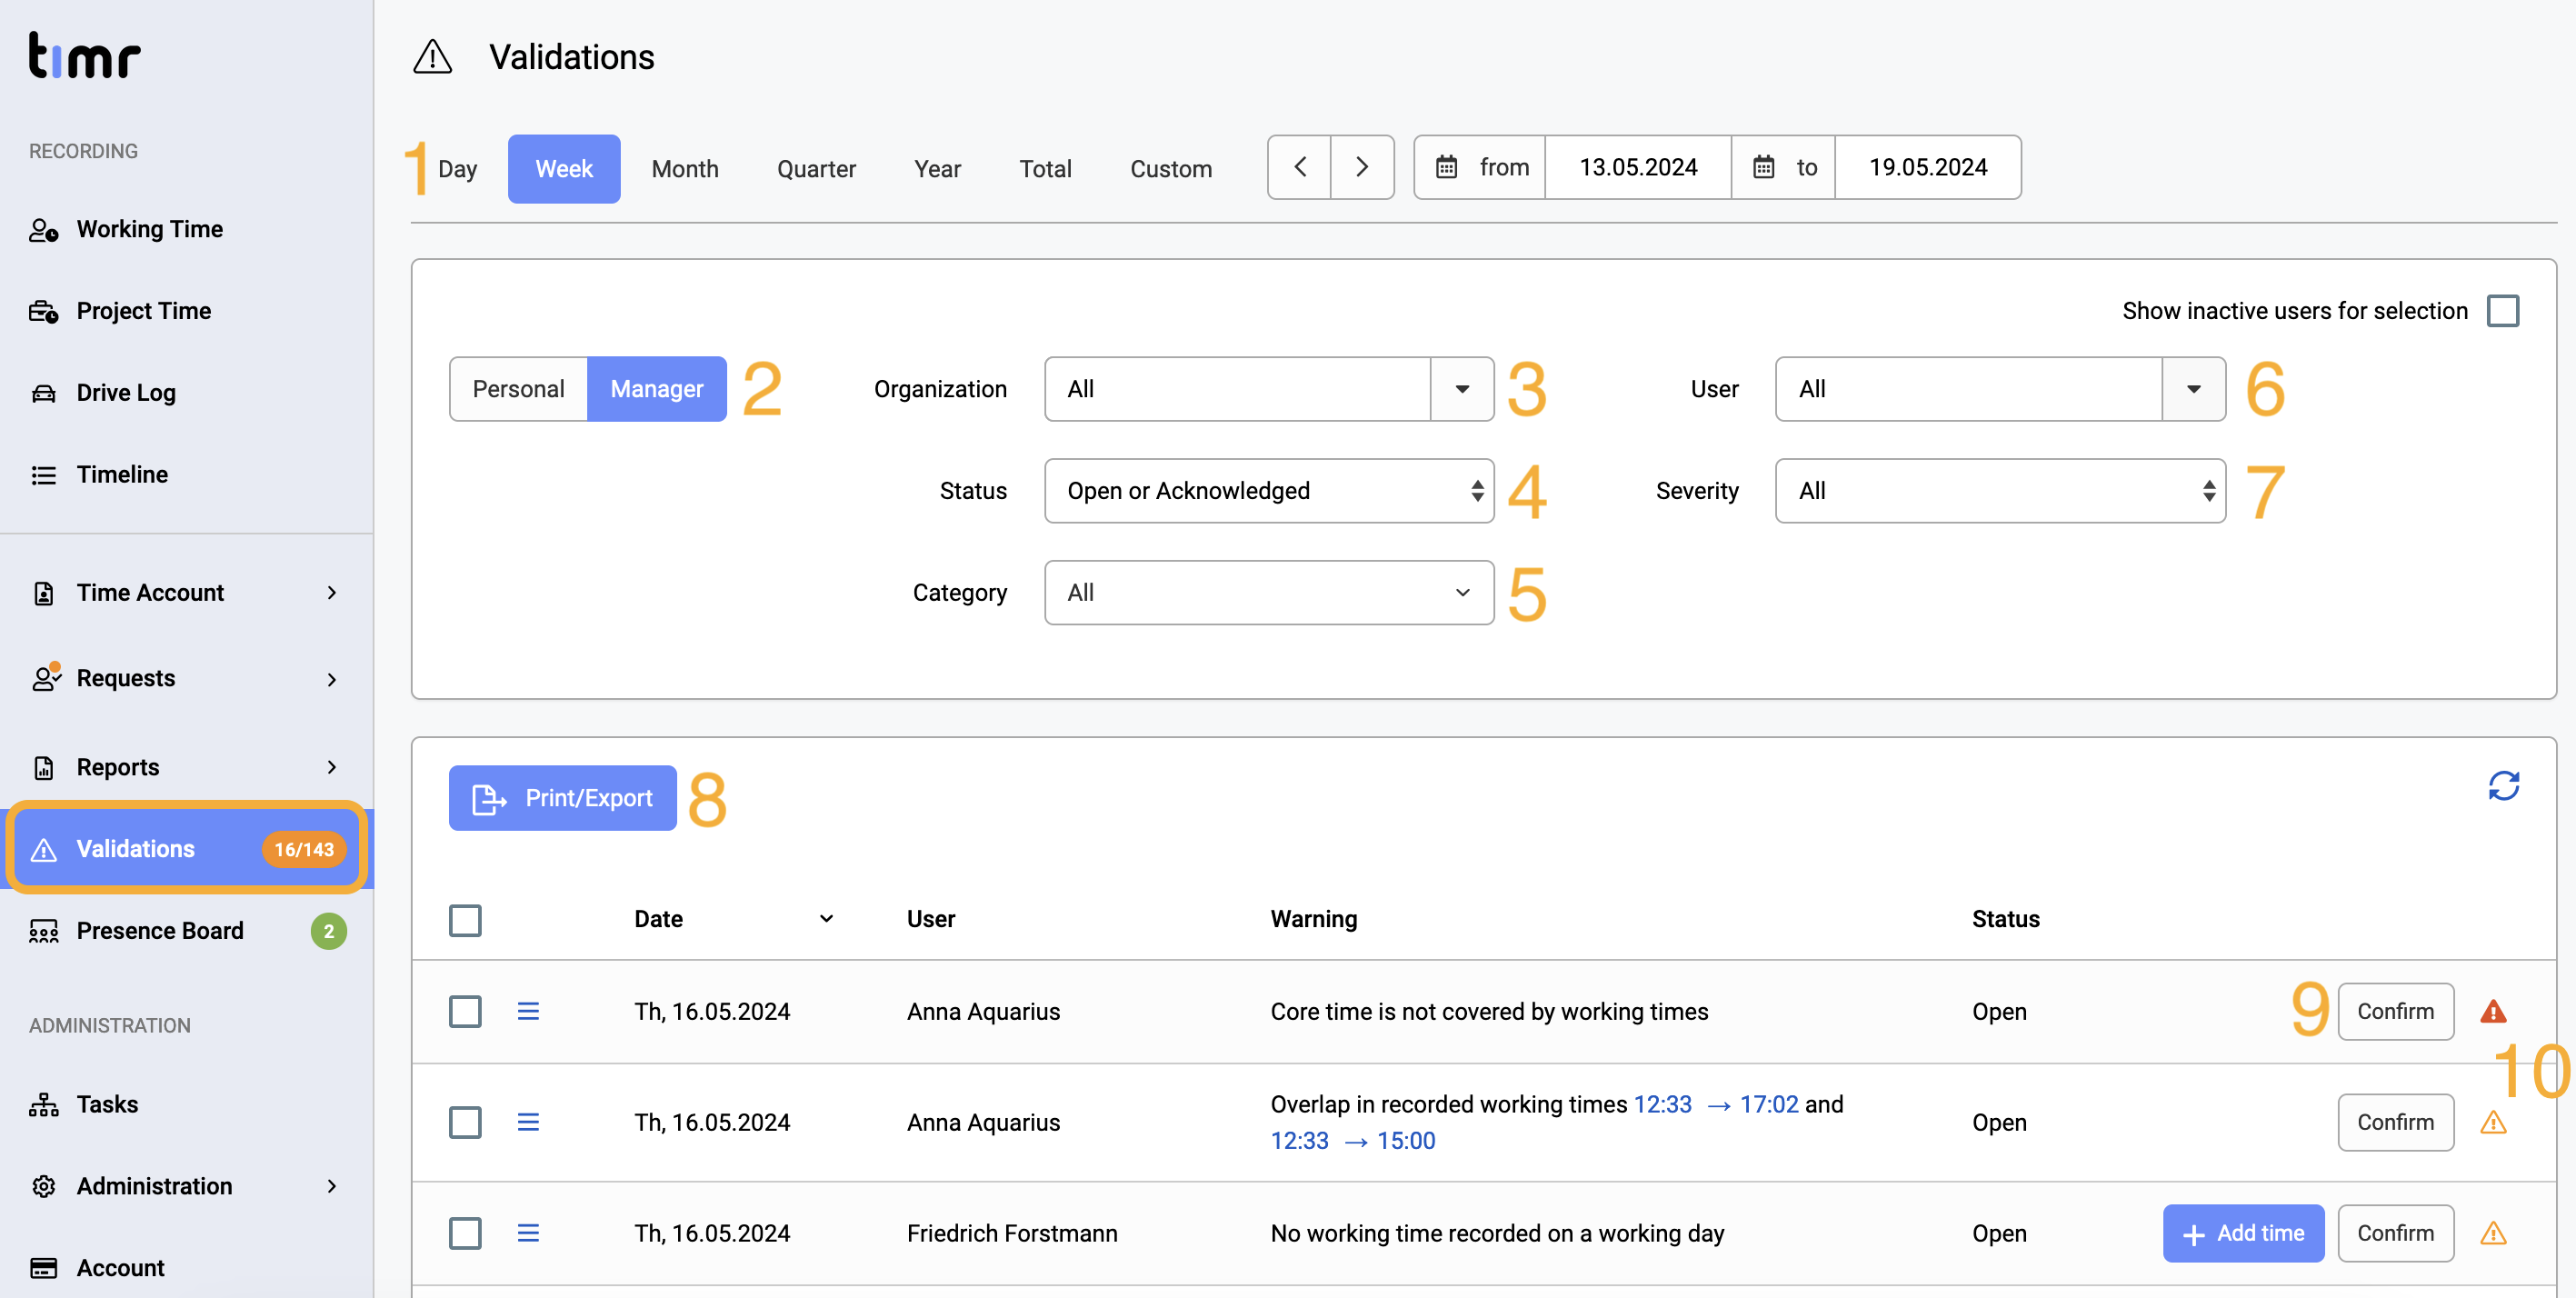Select the Week period tab
The height and width of the screenshot is (1298, 2576).
point(564,169)
